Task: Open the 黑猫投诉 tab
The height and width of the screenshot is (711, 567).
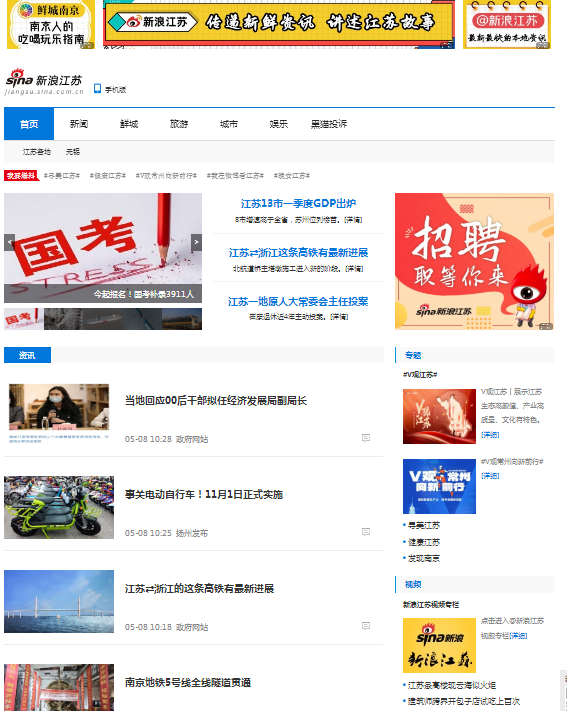Action: (x=329, y=124)
